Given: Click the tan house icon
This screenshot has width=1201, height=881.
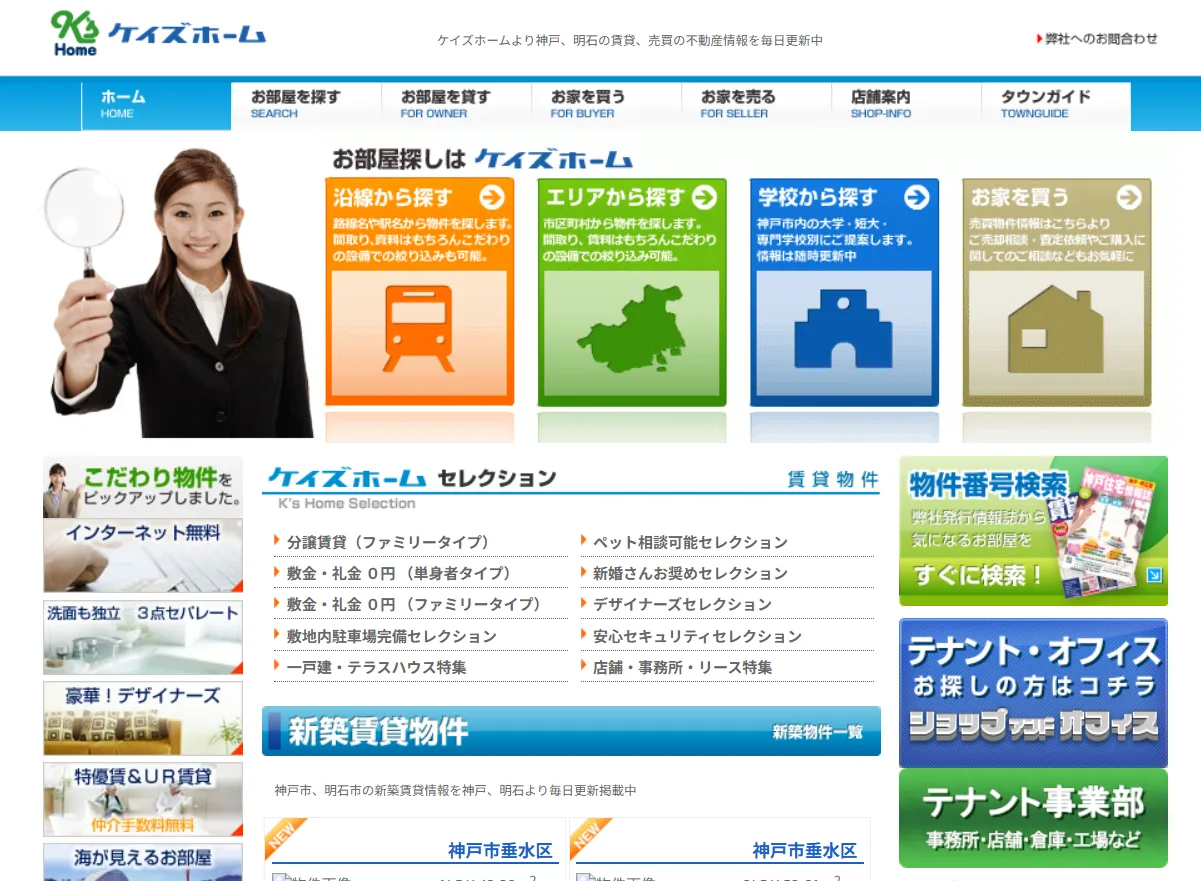Looking at the screenshot, I should tap(1056, 330).
